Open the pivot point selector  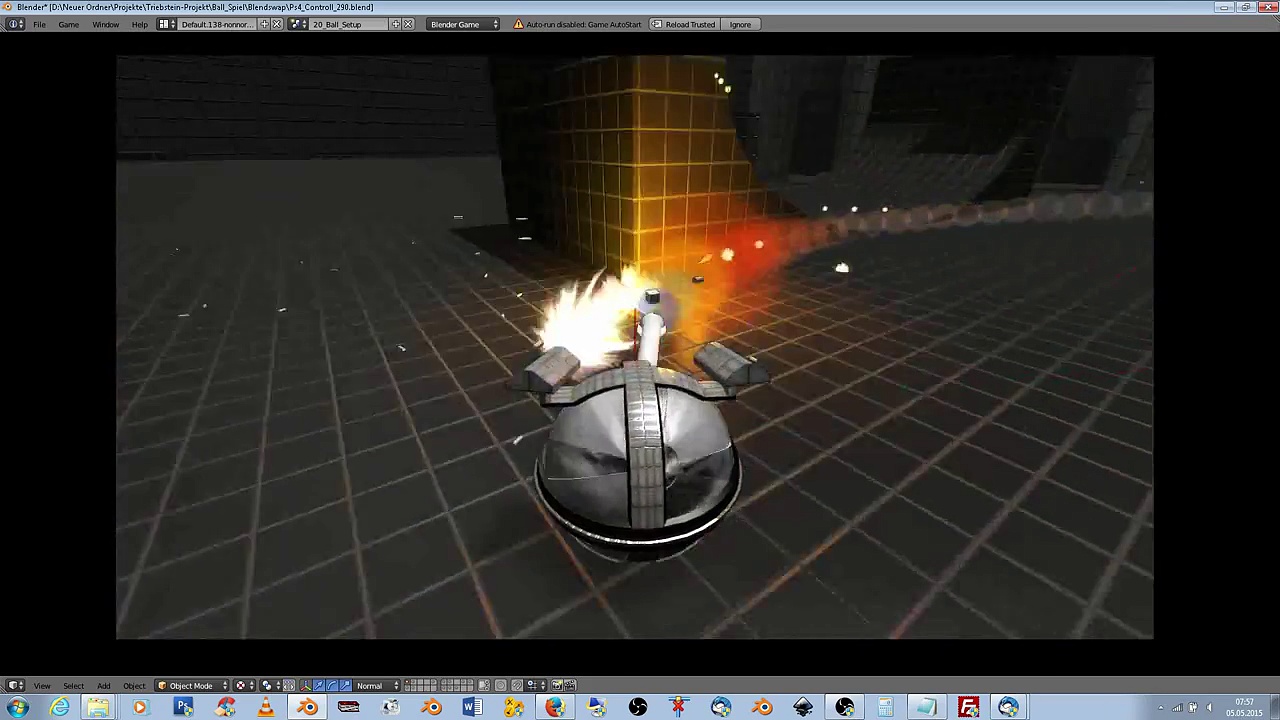[269, 686]
